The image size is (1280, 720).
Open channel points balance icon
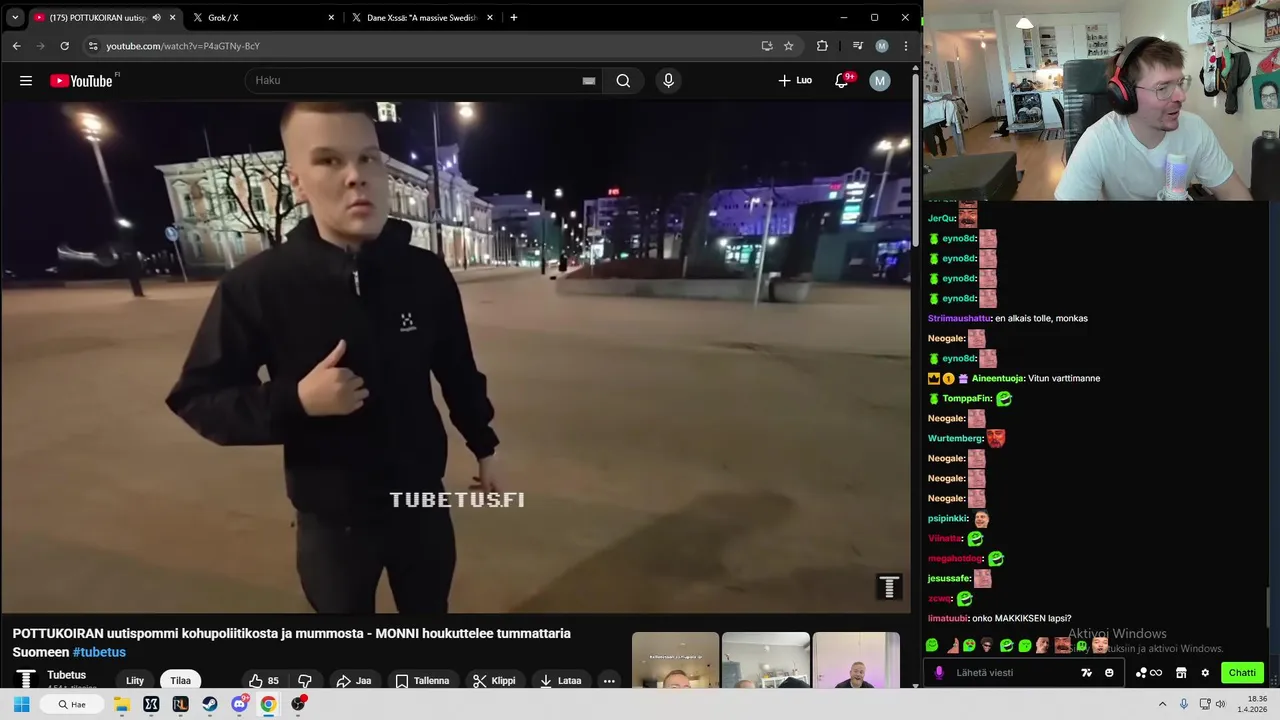pyautogui.click(x=1149, y=673)
